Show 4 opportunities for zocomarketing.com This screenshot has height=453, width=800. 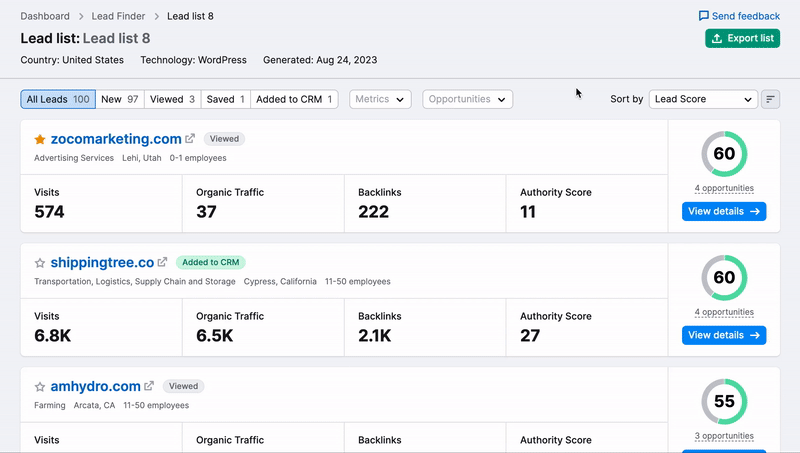point(724,188)
